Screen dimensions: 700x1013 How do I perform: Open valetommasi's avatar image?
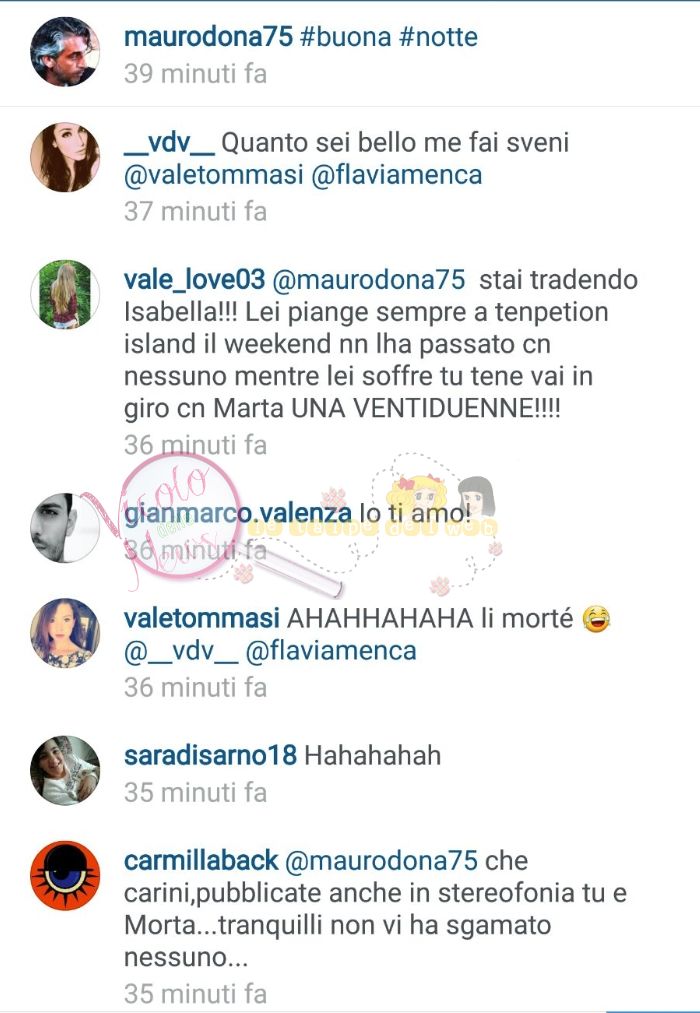click(65, 633)
